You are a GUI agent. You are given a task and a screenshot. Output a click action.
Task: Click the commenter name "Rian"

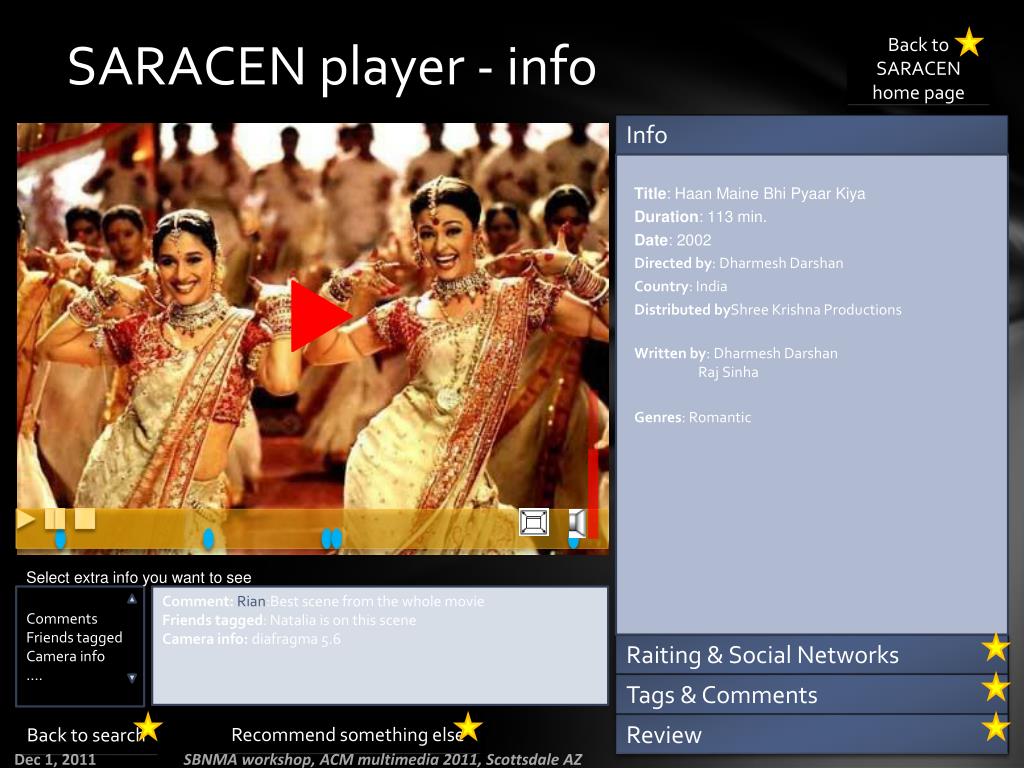pyautogui.click(x=251, y=601)
